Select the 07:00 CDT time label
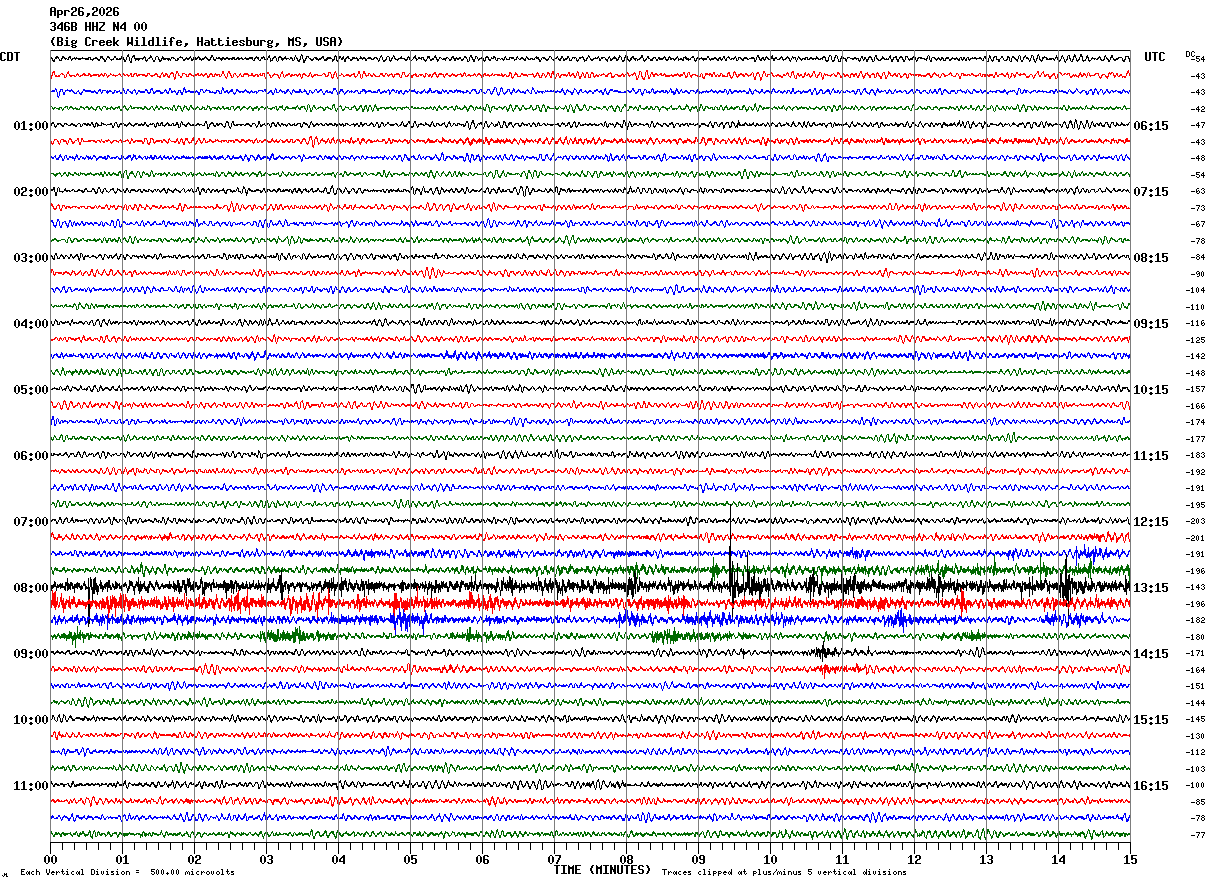1210x886 pixels. (x=31, y=522)
